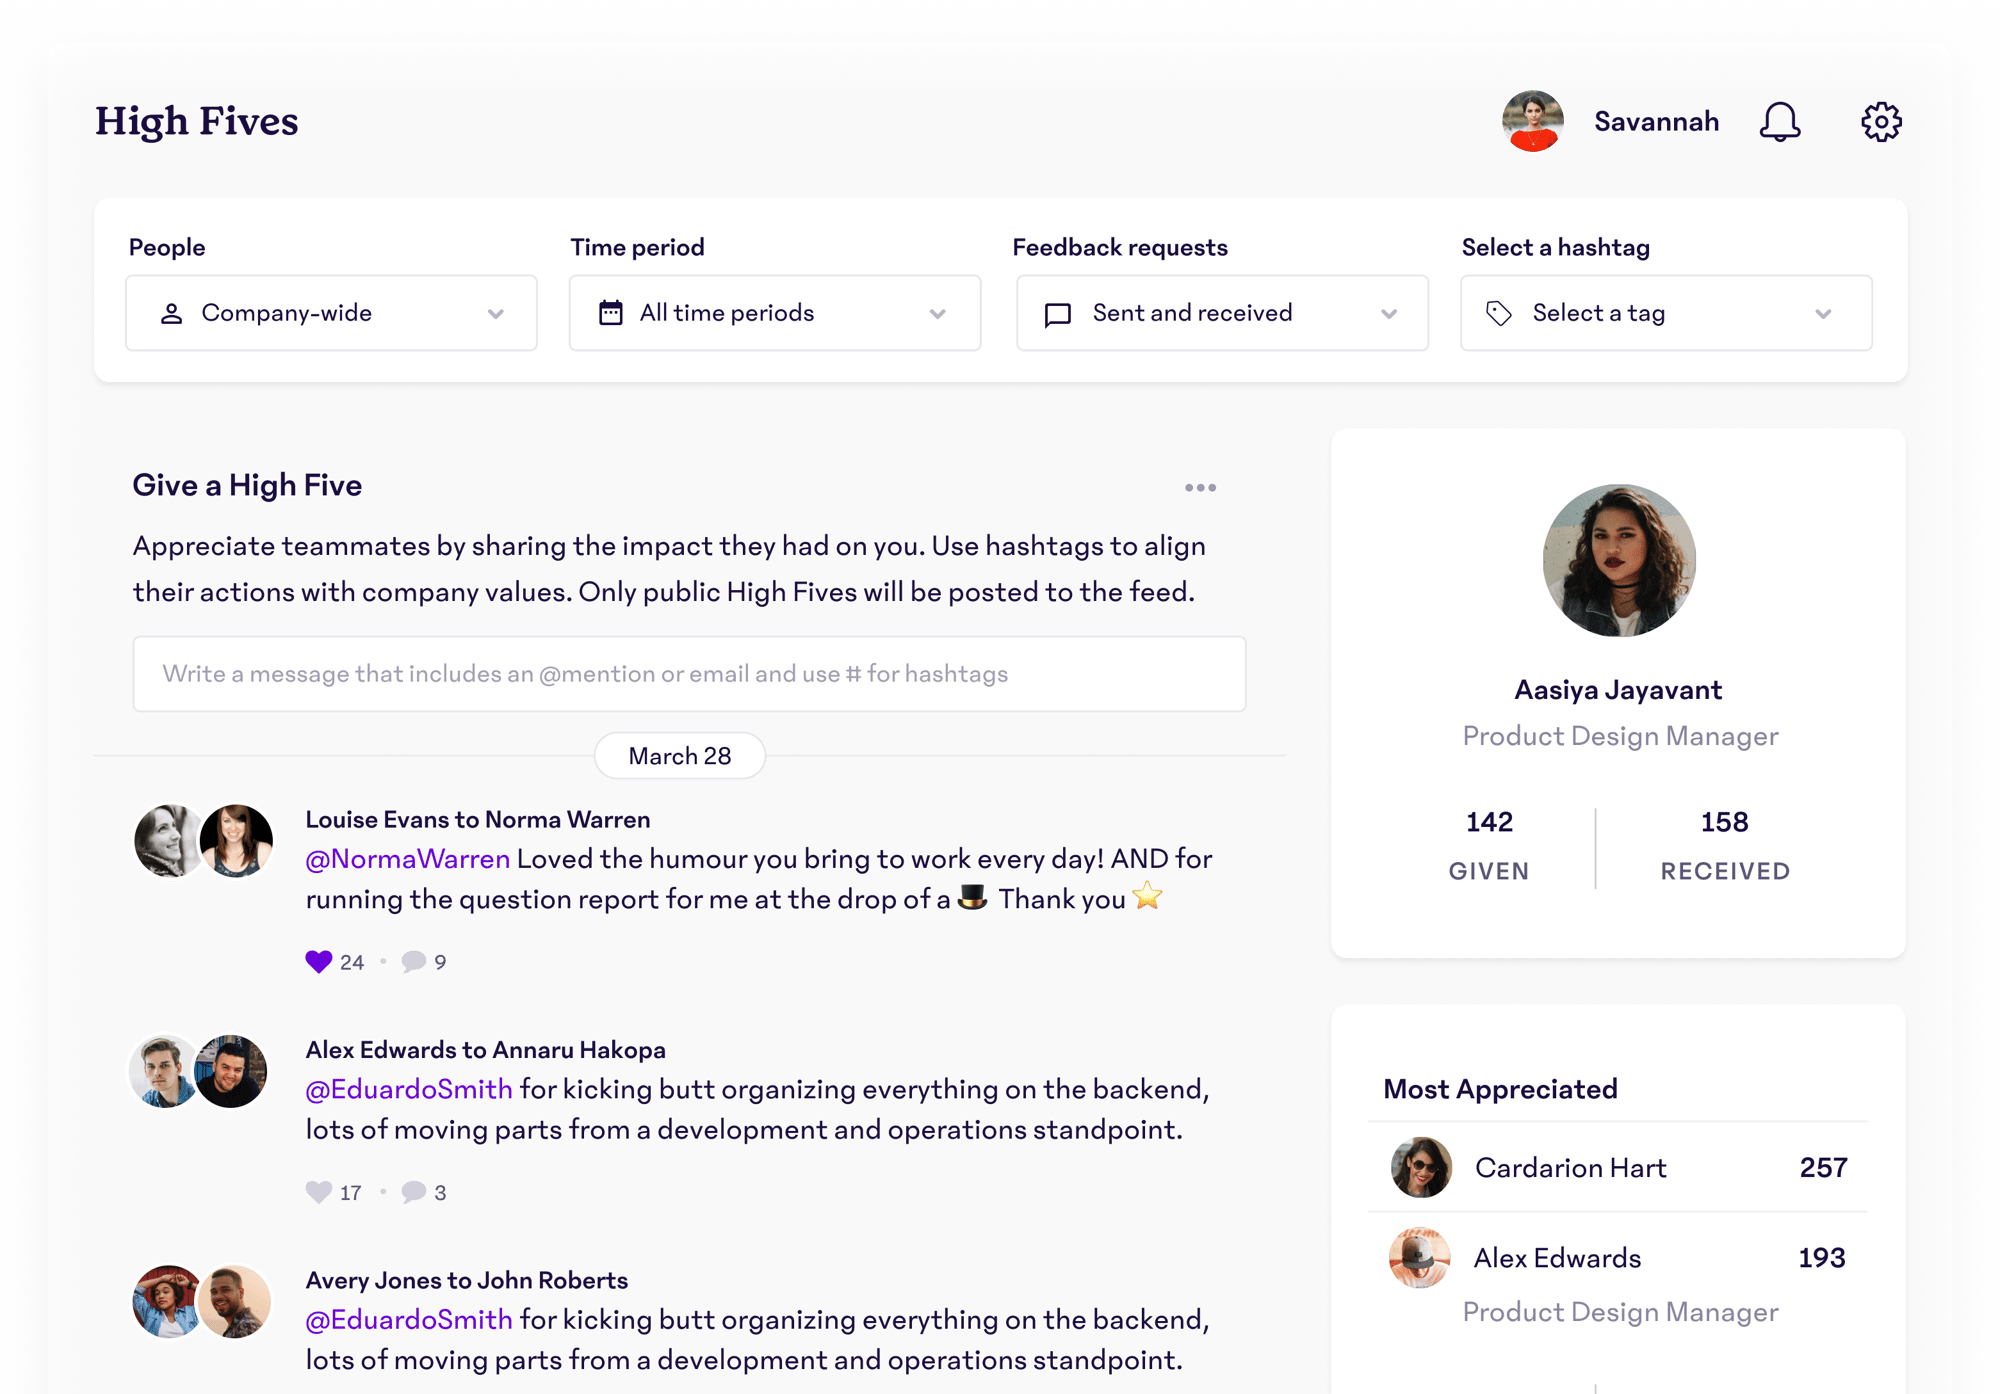The image size is (2000, 1394).
Task: Open the settings gear icon
Action: click(1880, 122)
